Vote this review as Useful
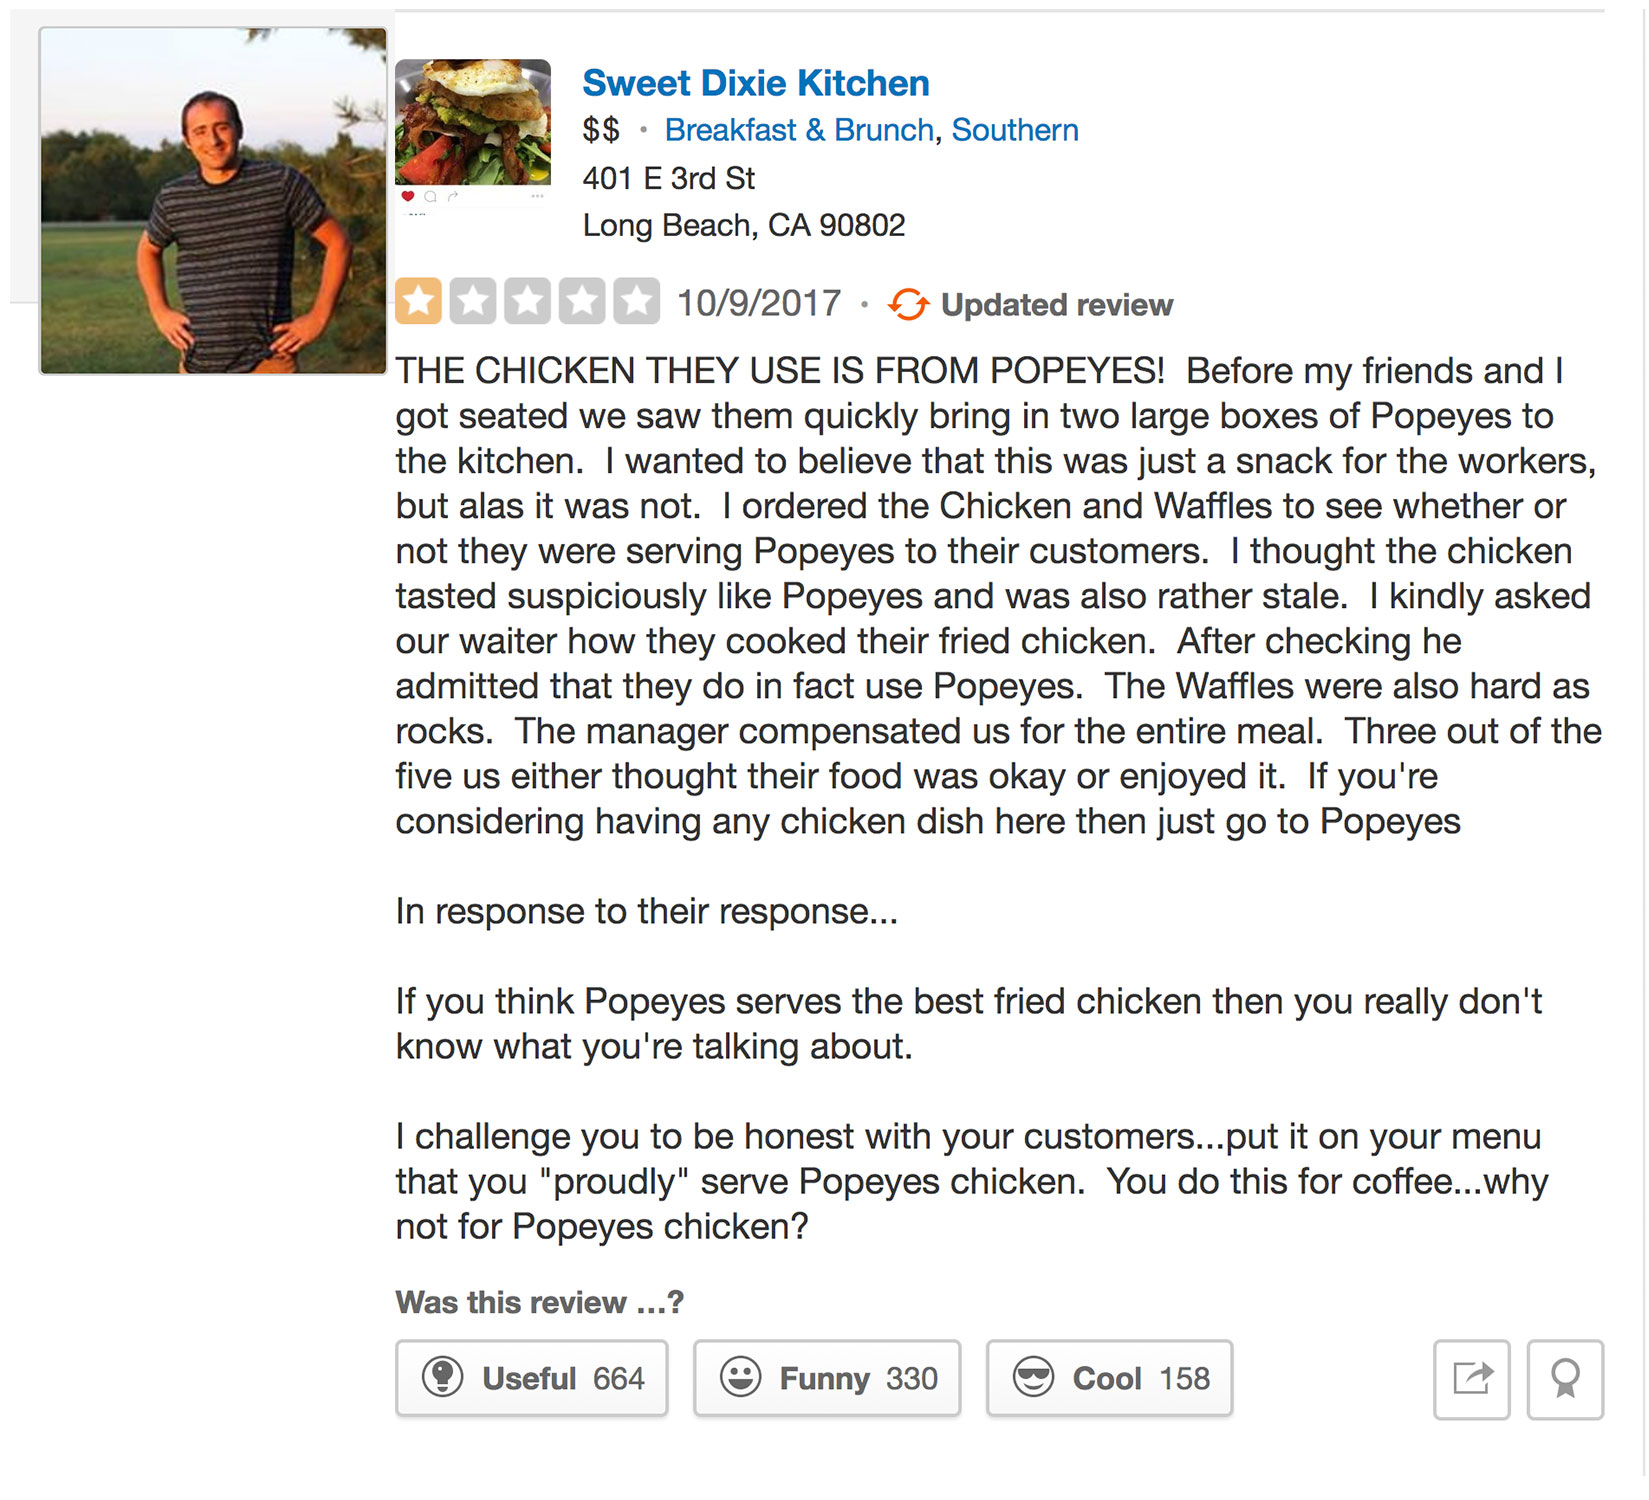The height and width of the screenshot is (1500, 1649). (532, 1378)
